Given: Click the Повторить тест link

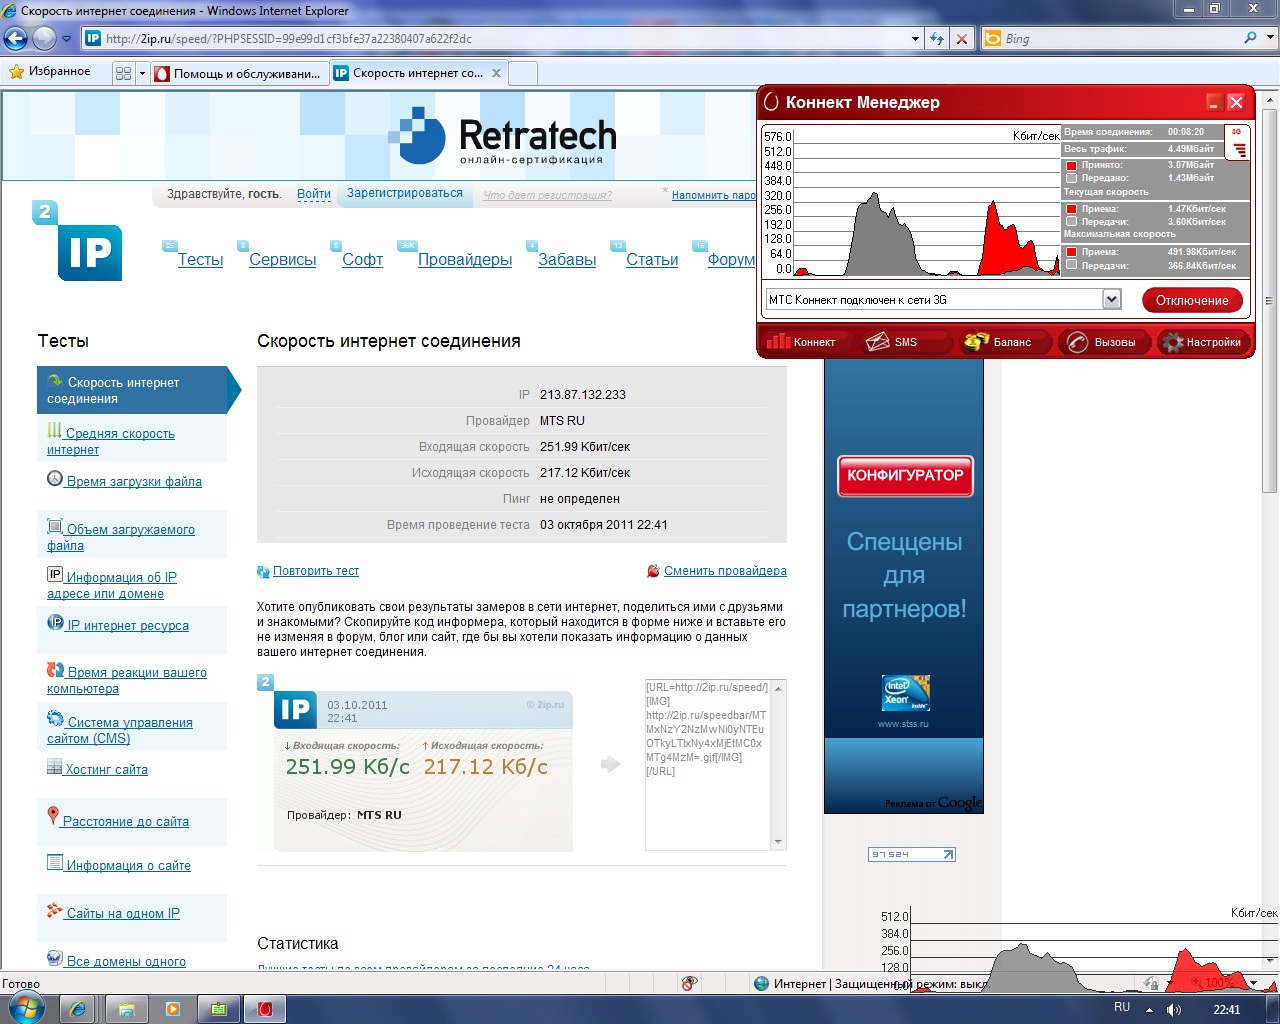Looking at the screenshot, I should (x=316, y=571).
